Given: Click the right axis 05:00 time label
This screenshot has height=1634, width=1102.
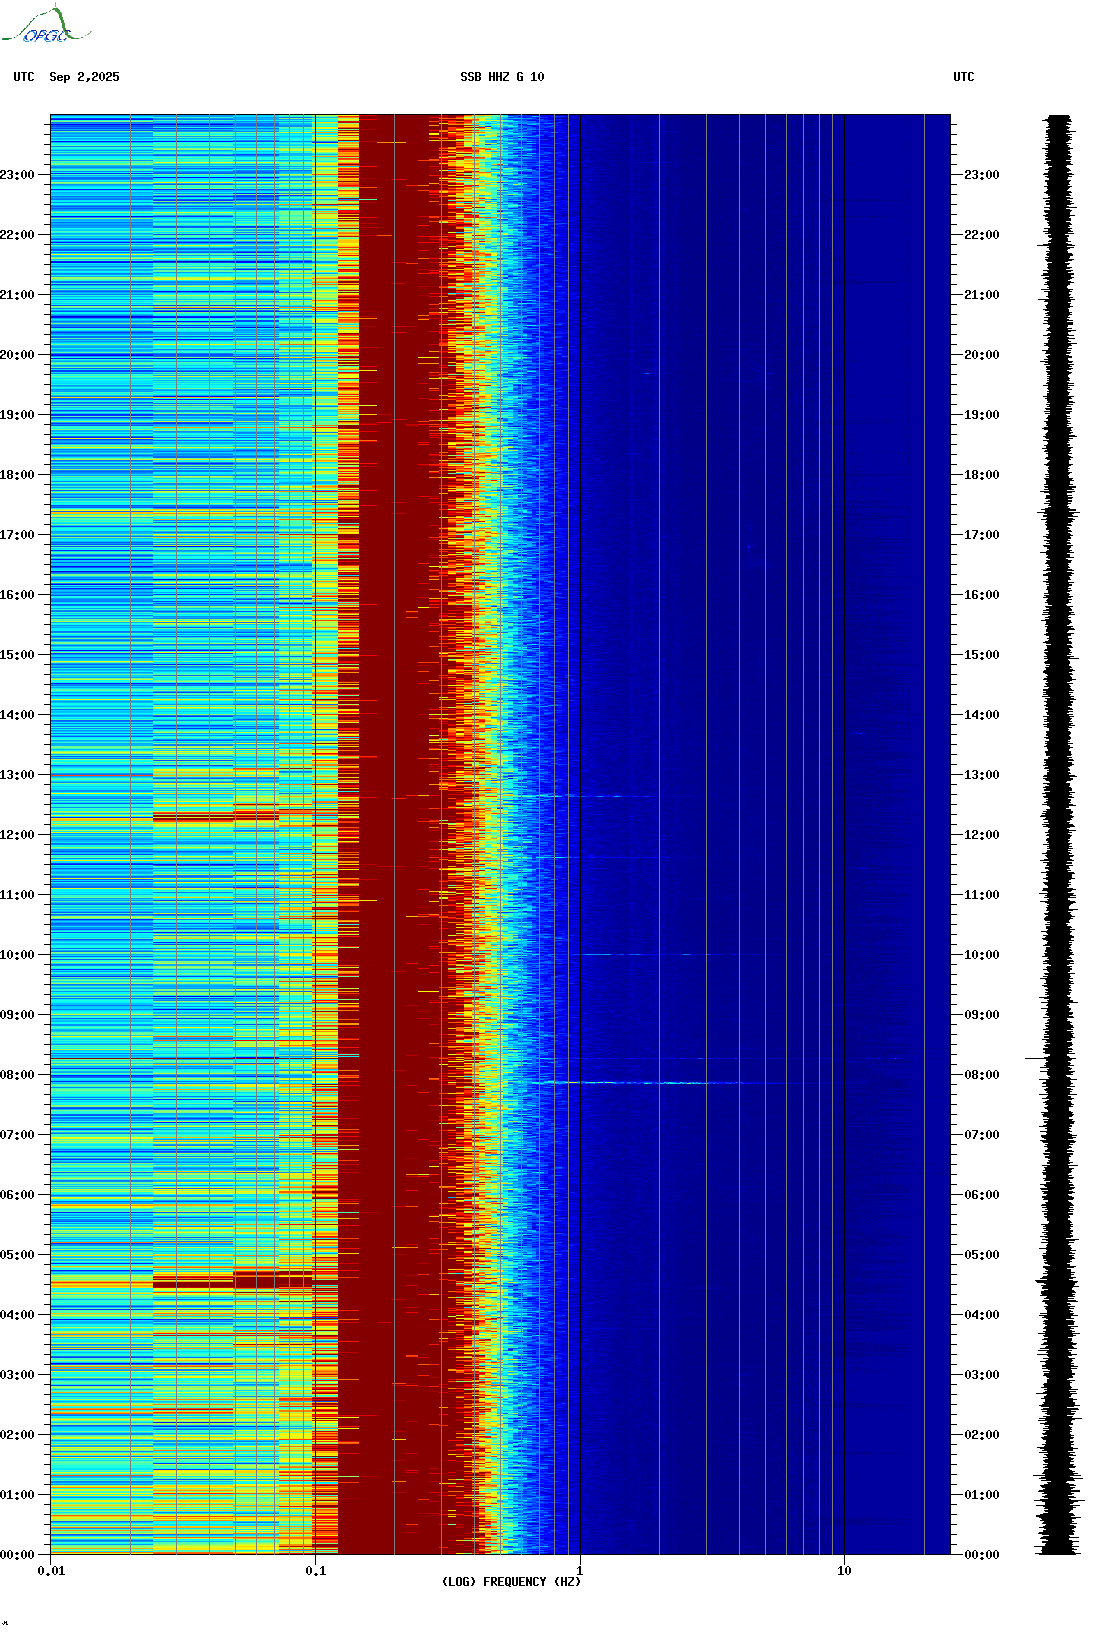Looking at the screenshot, I should click(982, 1255).
